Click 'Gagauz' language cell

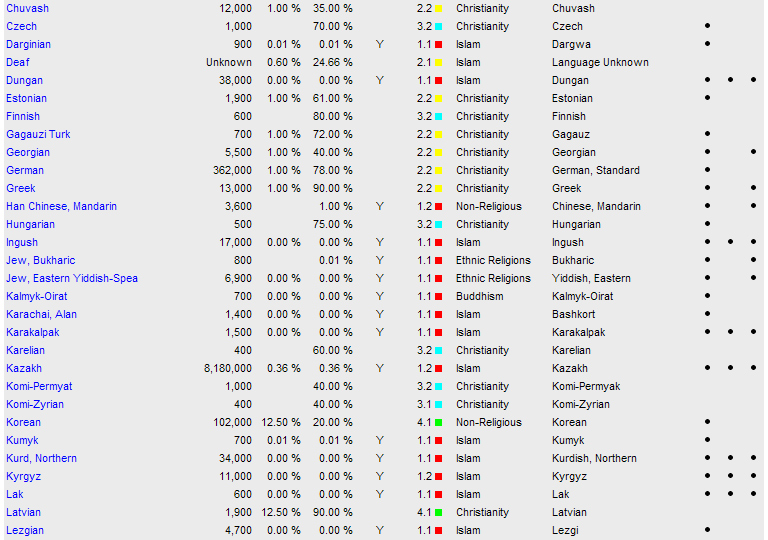(571, 134)
